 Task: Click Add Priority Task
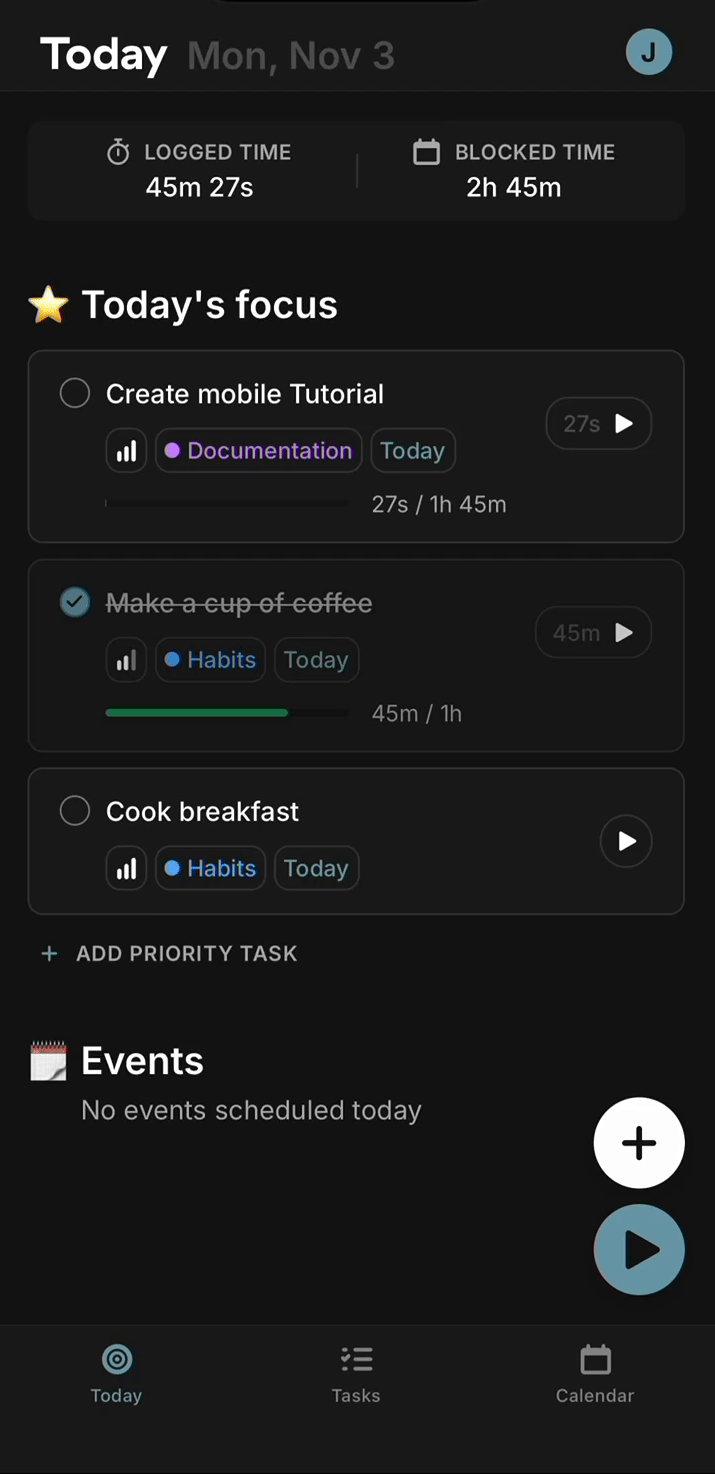[x=168, y=953]
